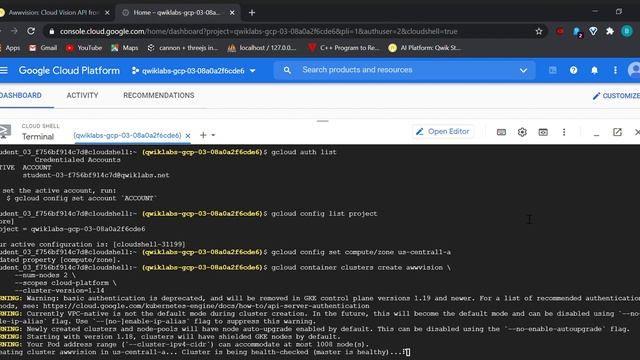640x360 pixels.
Task: Open the Chrome extensions puzzle icon
Action: point(610,31)
